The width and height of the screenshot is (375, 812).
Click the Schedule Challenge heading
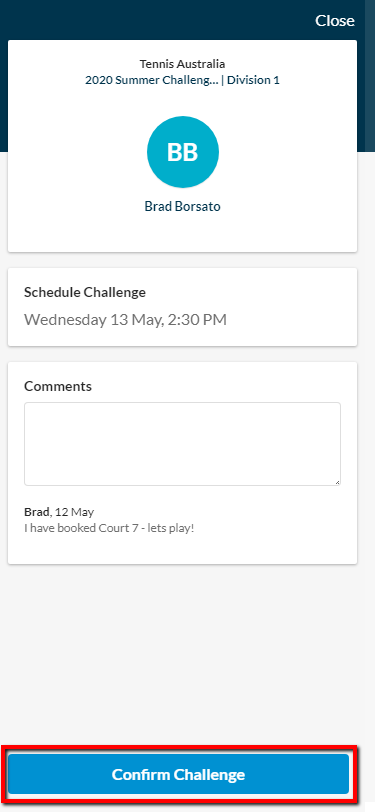(85, 292)
